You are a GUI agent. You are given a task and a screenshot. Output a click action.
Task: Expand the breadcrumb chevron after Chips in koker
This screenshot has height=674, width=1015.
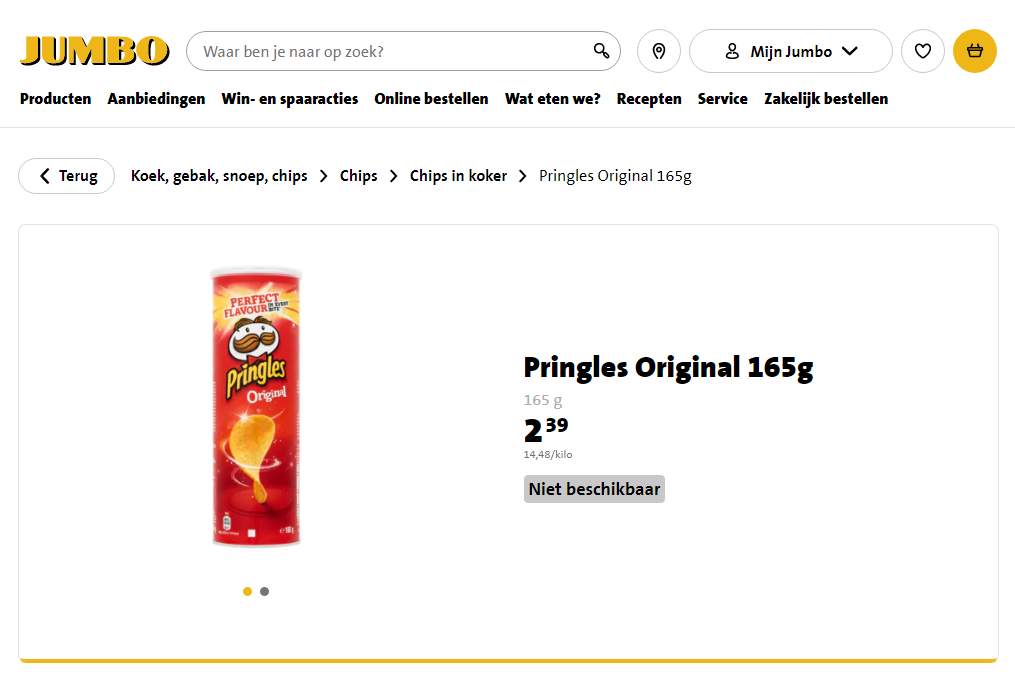[521, 175]
